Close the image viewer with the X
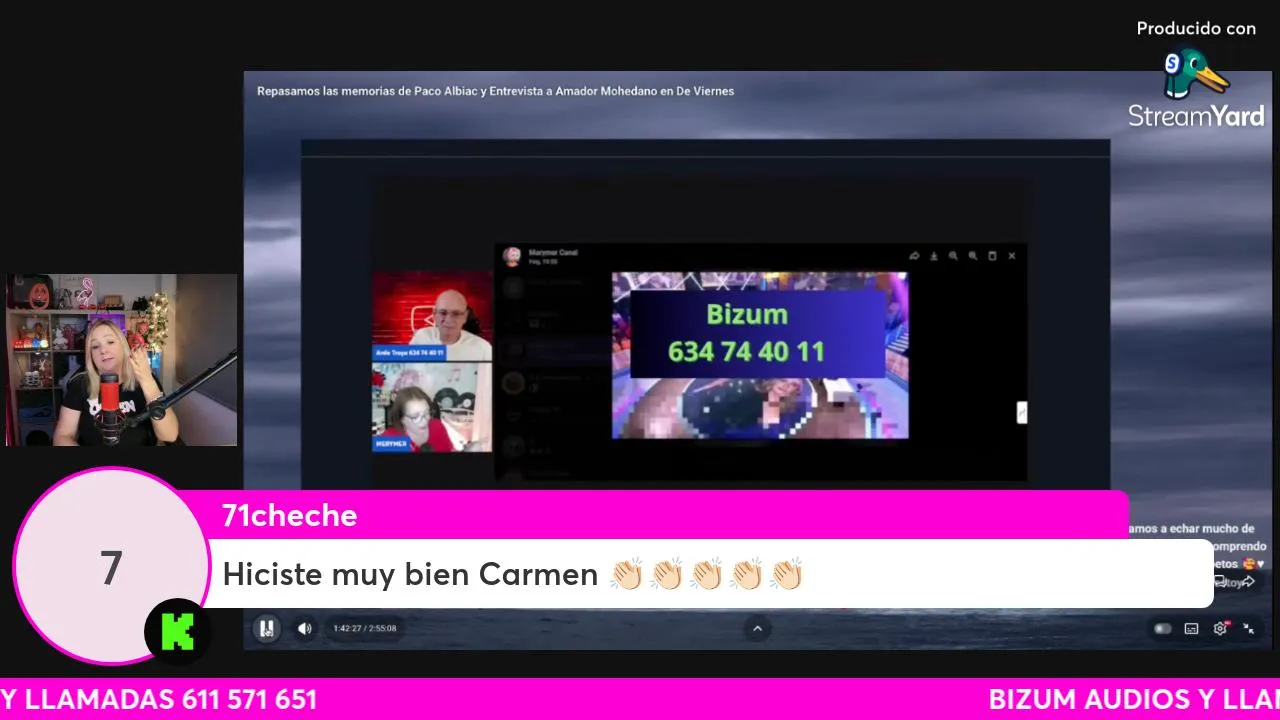The width and height of the screenshot is (1280, 720). click(x=1012, y=256)
